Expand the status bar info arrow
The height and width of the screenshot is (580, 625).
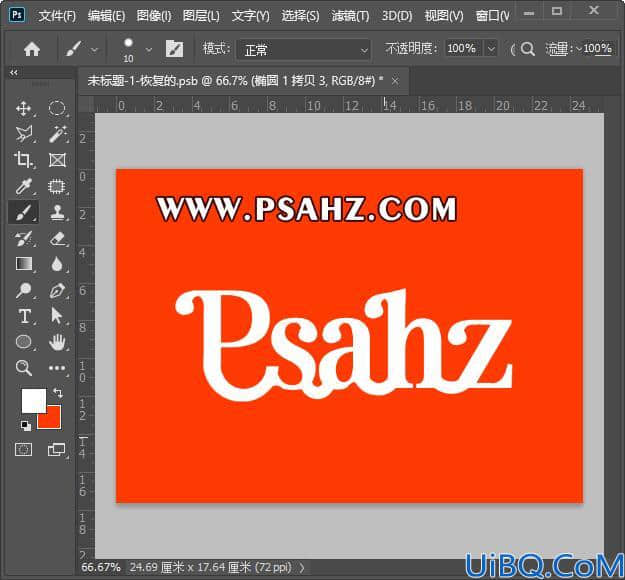pyautogui.click(x=302, y=567)
